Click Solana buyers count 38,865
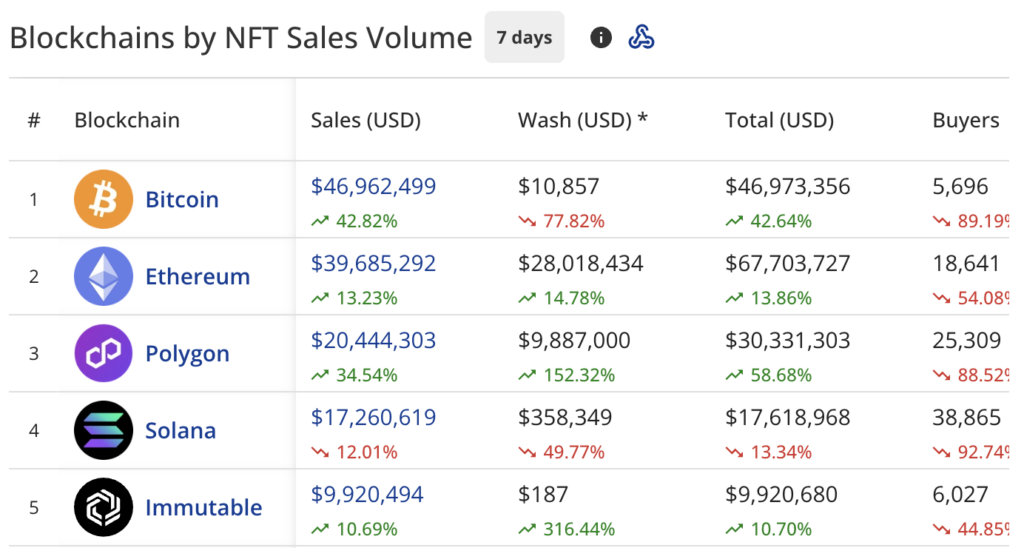The image size is (1024, 548). (x=967, y=417)
